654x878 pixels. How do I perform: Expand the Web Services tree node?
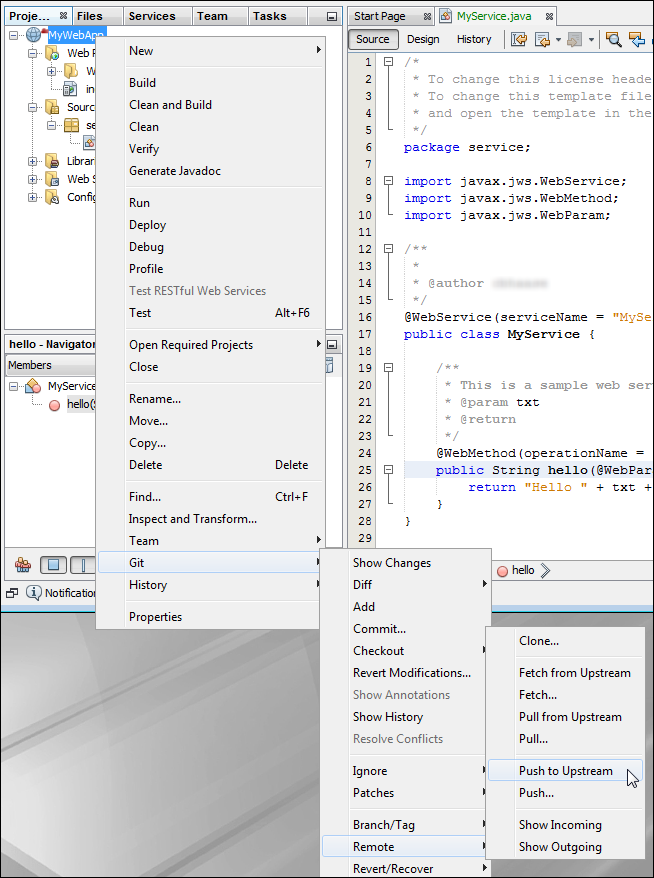tap(32, 179)
